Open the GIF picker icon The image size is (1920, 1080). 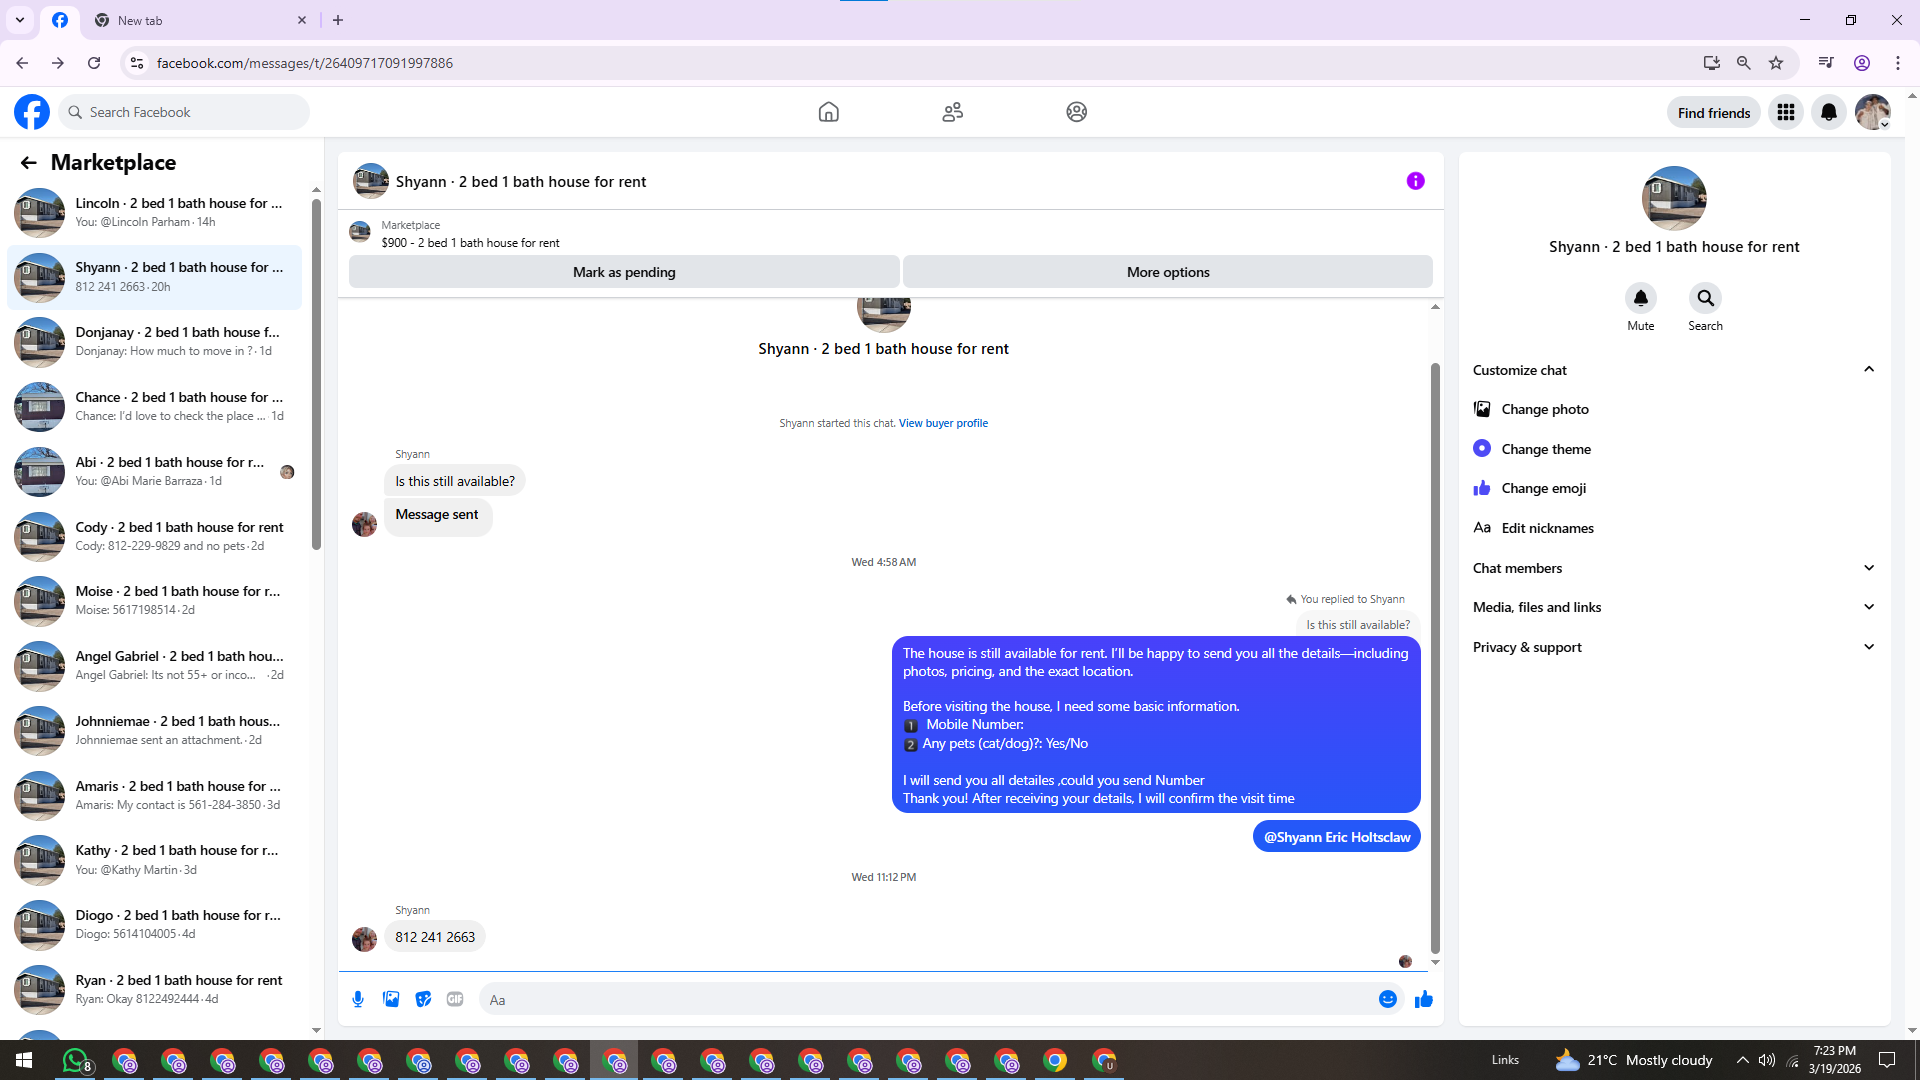[455, 999]
